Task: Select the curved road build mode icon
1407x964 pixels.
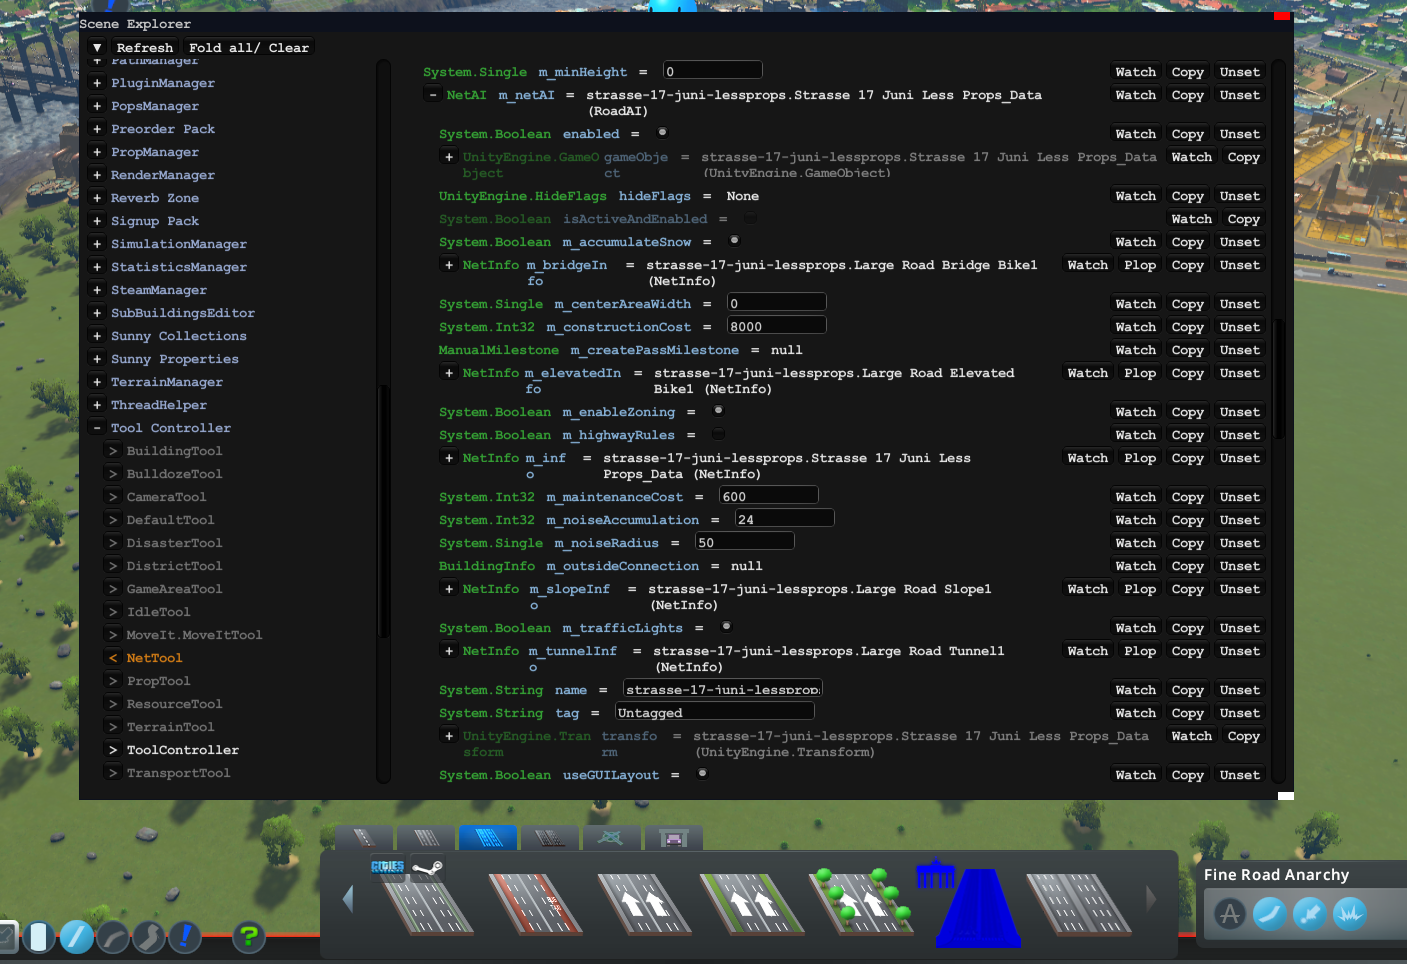Action: (113, 937)
